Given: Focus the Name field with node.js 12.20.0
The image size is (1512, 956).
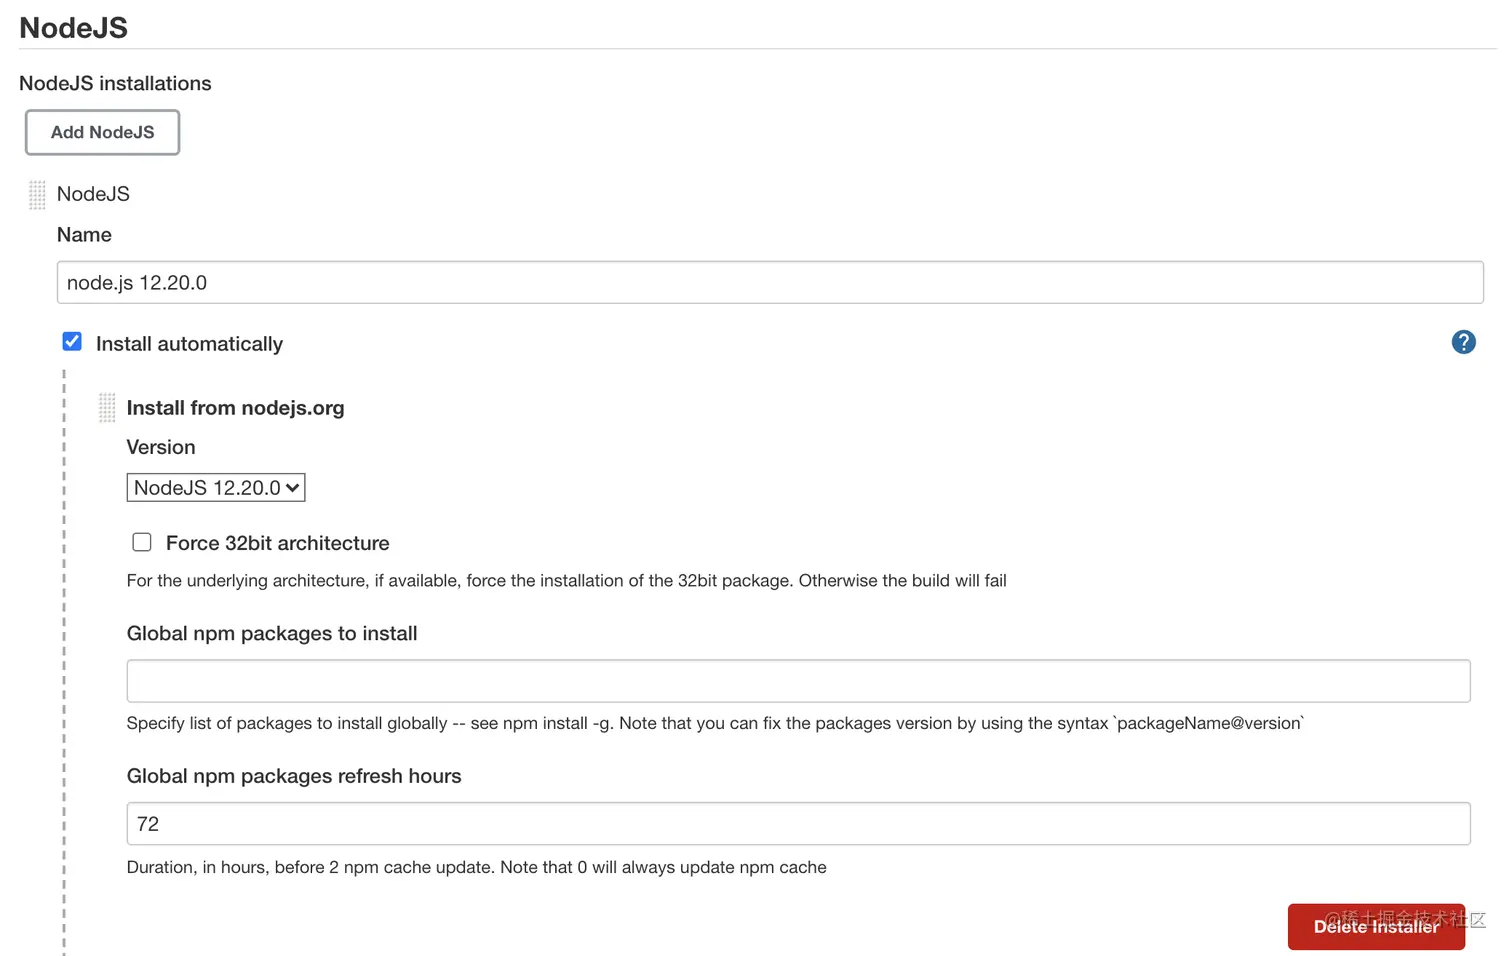Looking at the screenshot, I should [769, 282].
